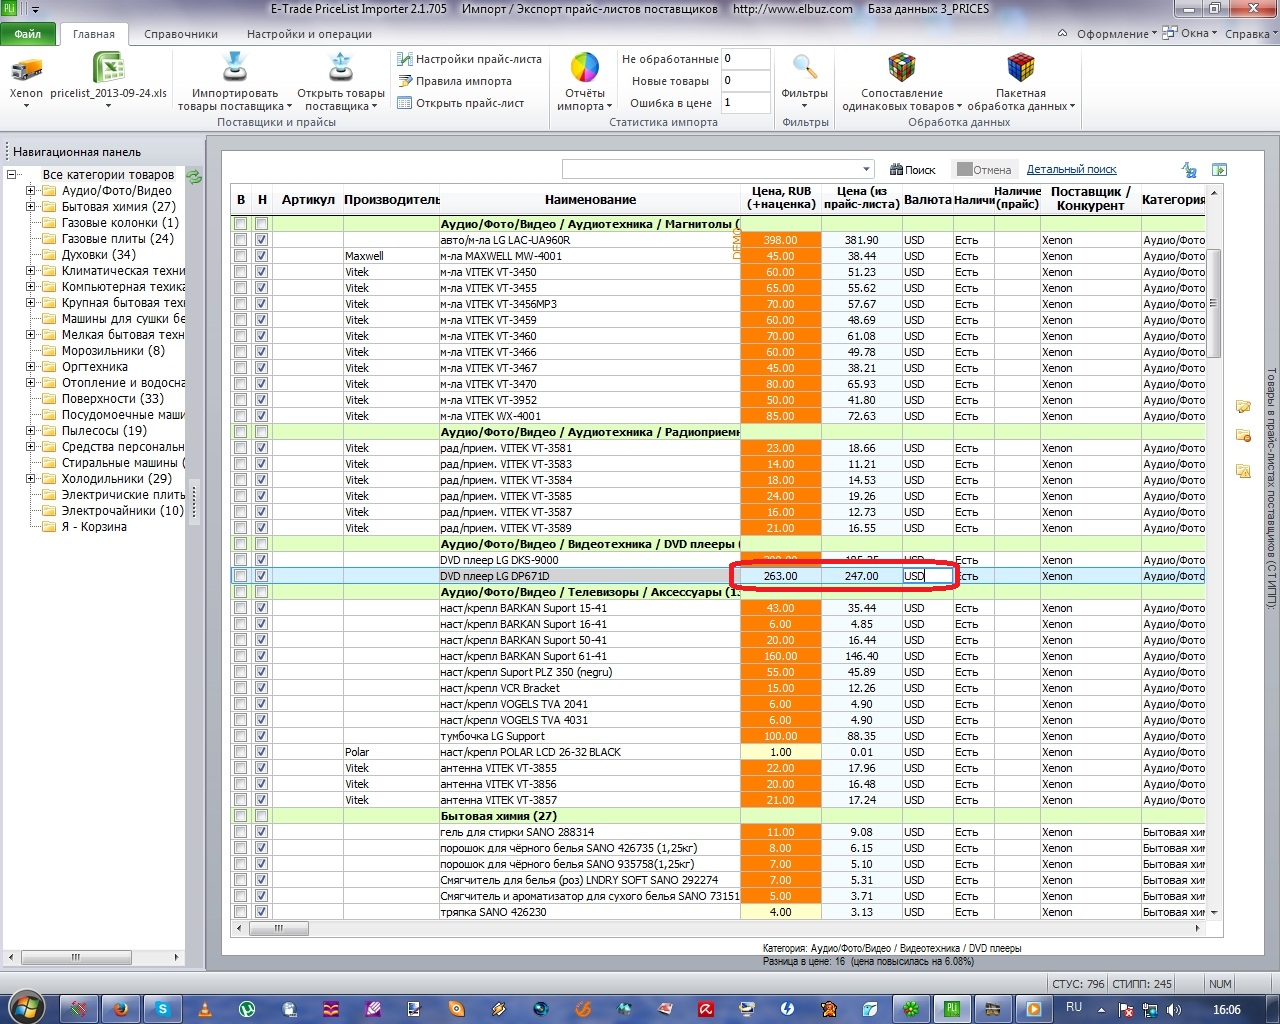Toggle Н checkbox for антенна VITEK VT-3855
The width and height of the screenshot is (1280, 1024).
click(261, 768)
